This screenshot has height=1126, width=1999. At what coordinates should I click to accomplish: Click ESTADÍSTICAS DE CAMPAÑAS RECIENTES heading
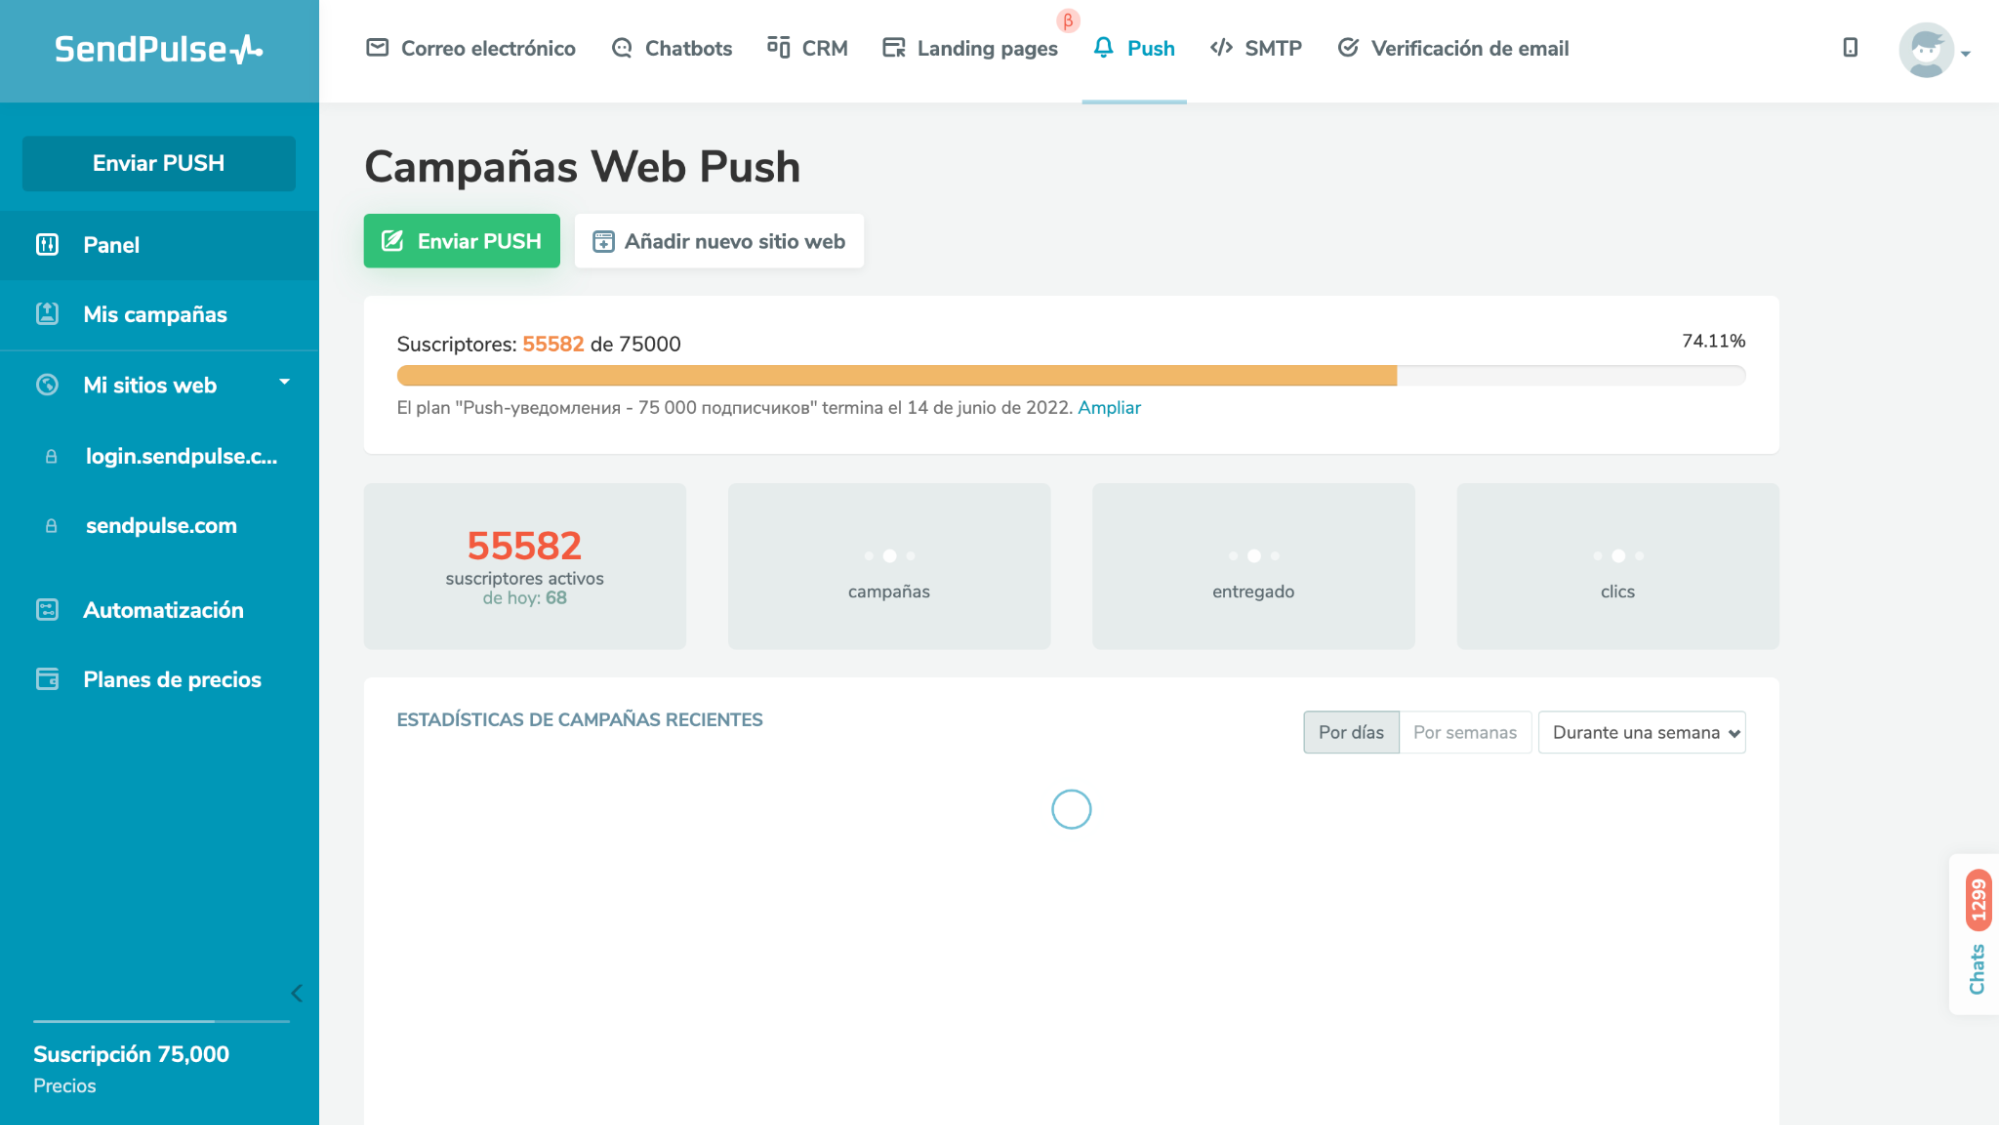pyautogui.click(x=579, y=720)
